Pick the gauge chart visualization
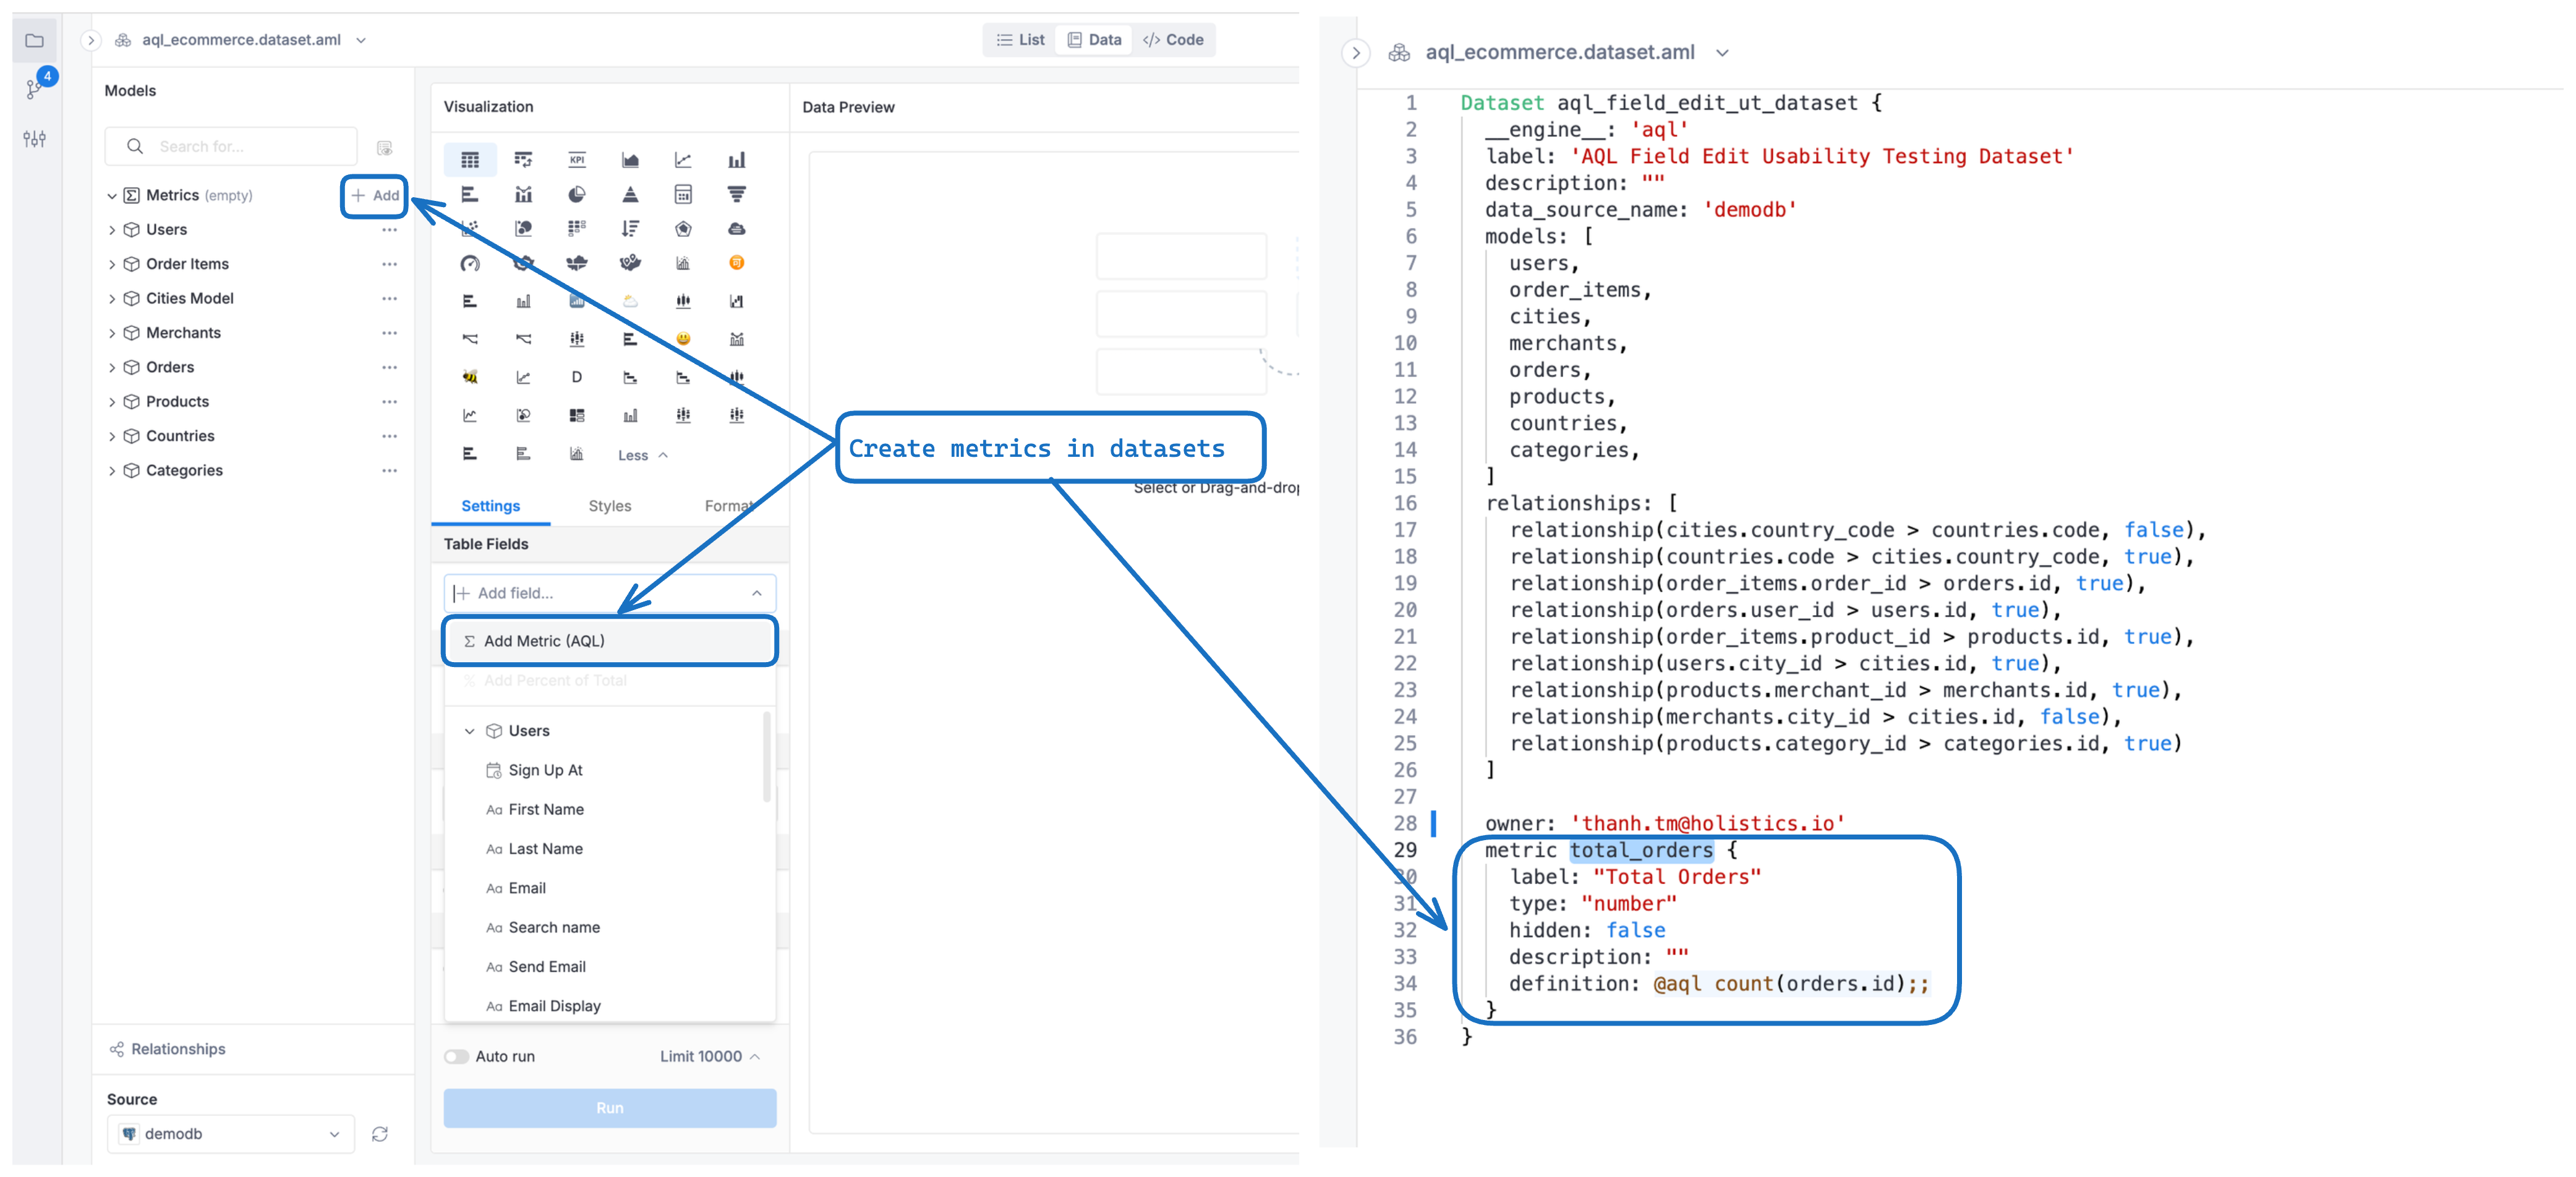This screenshot has height=1177, width=2576. click(x=470, y=264)
